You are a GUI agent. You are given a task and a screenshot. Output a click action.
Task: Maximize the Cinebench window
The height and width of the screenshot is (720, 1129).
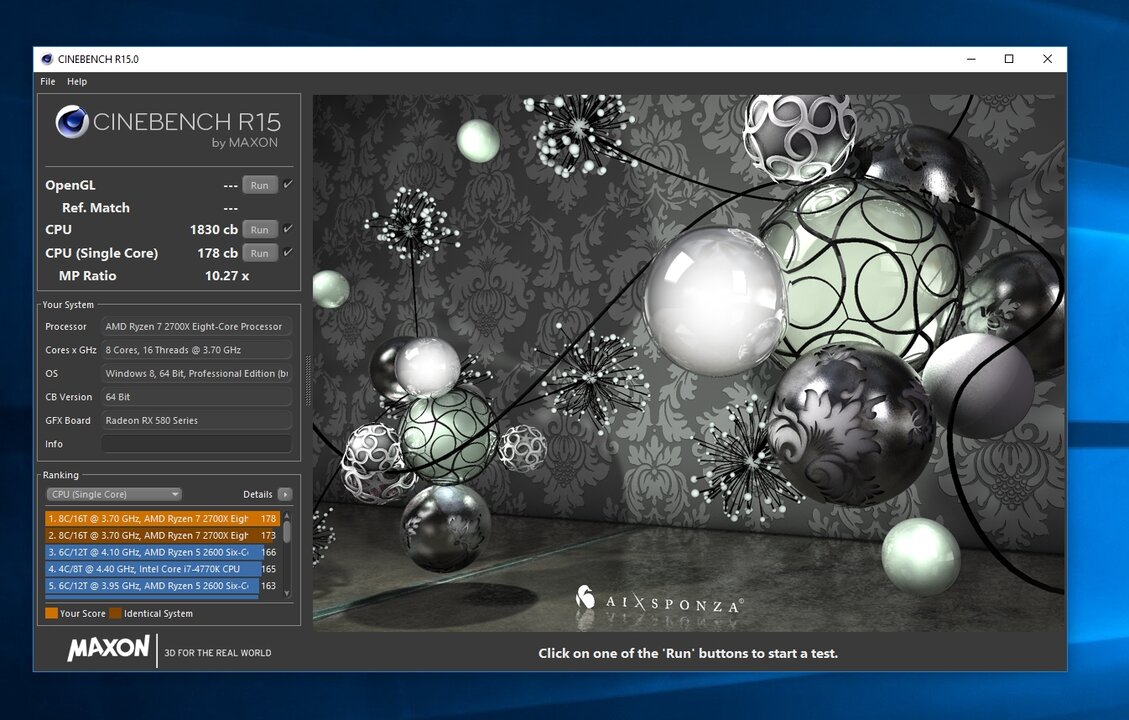click(1009, 59)
